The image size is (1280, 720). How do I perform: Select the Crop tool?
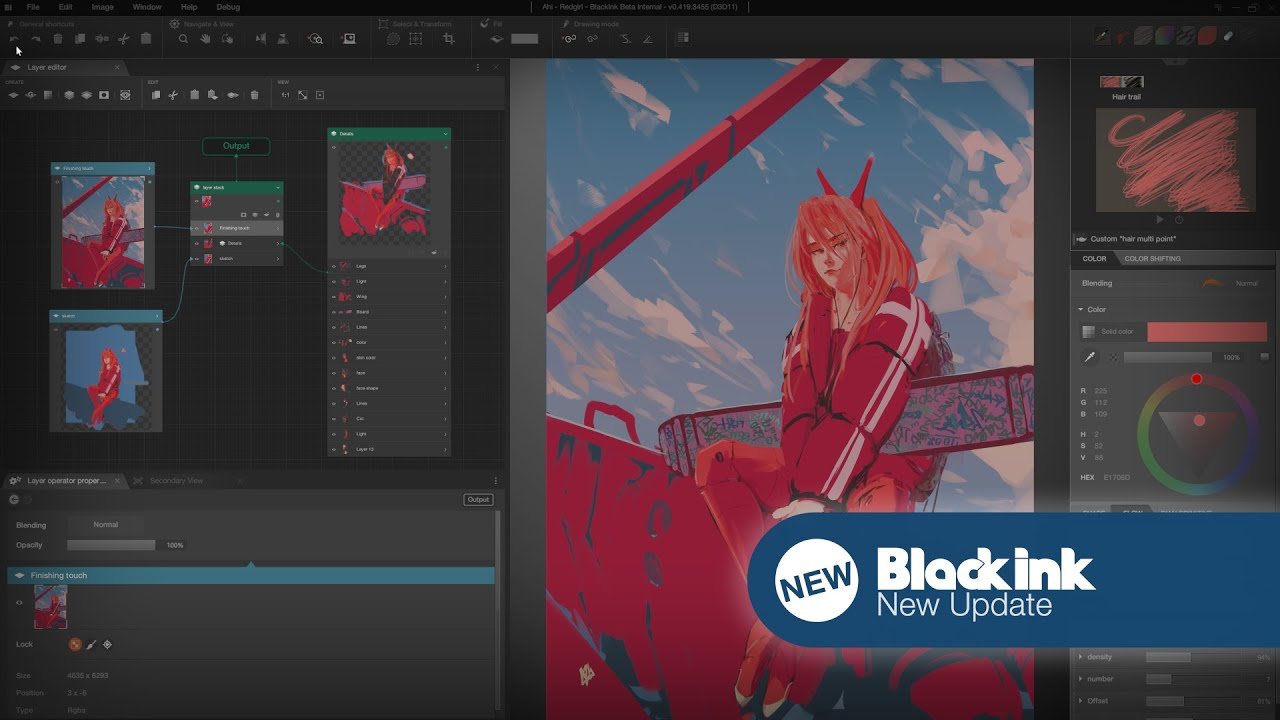(448, 39)
